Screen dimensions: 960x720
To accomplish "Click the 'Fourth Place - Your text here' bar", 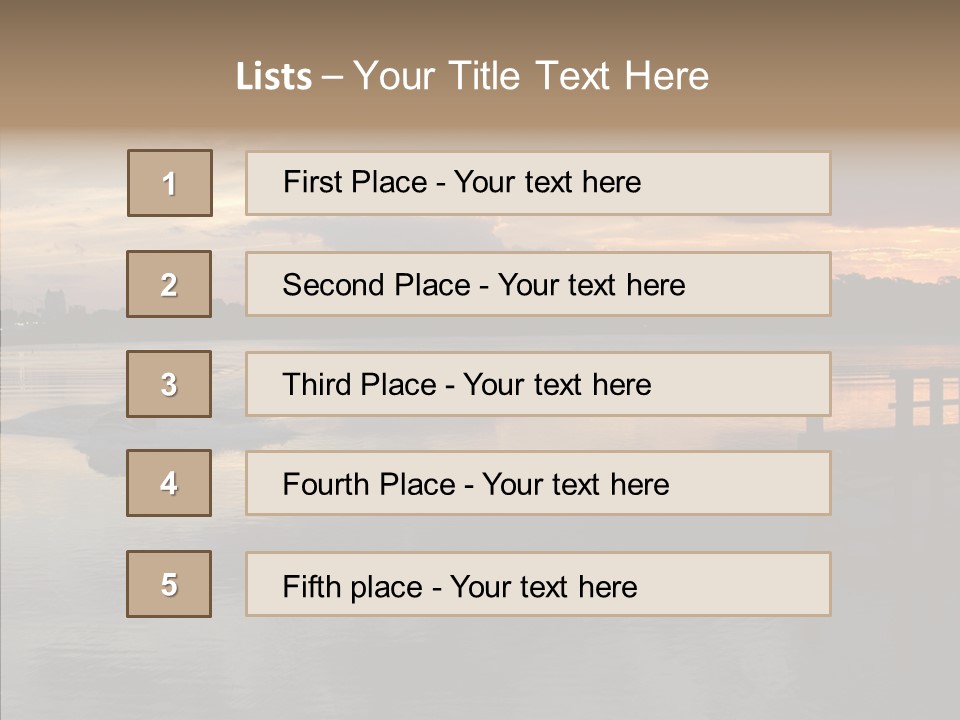I will pyautogui.click(x=538, y=484).
